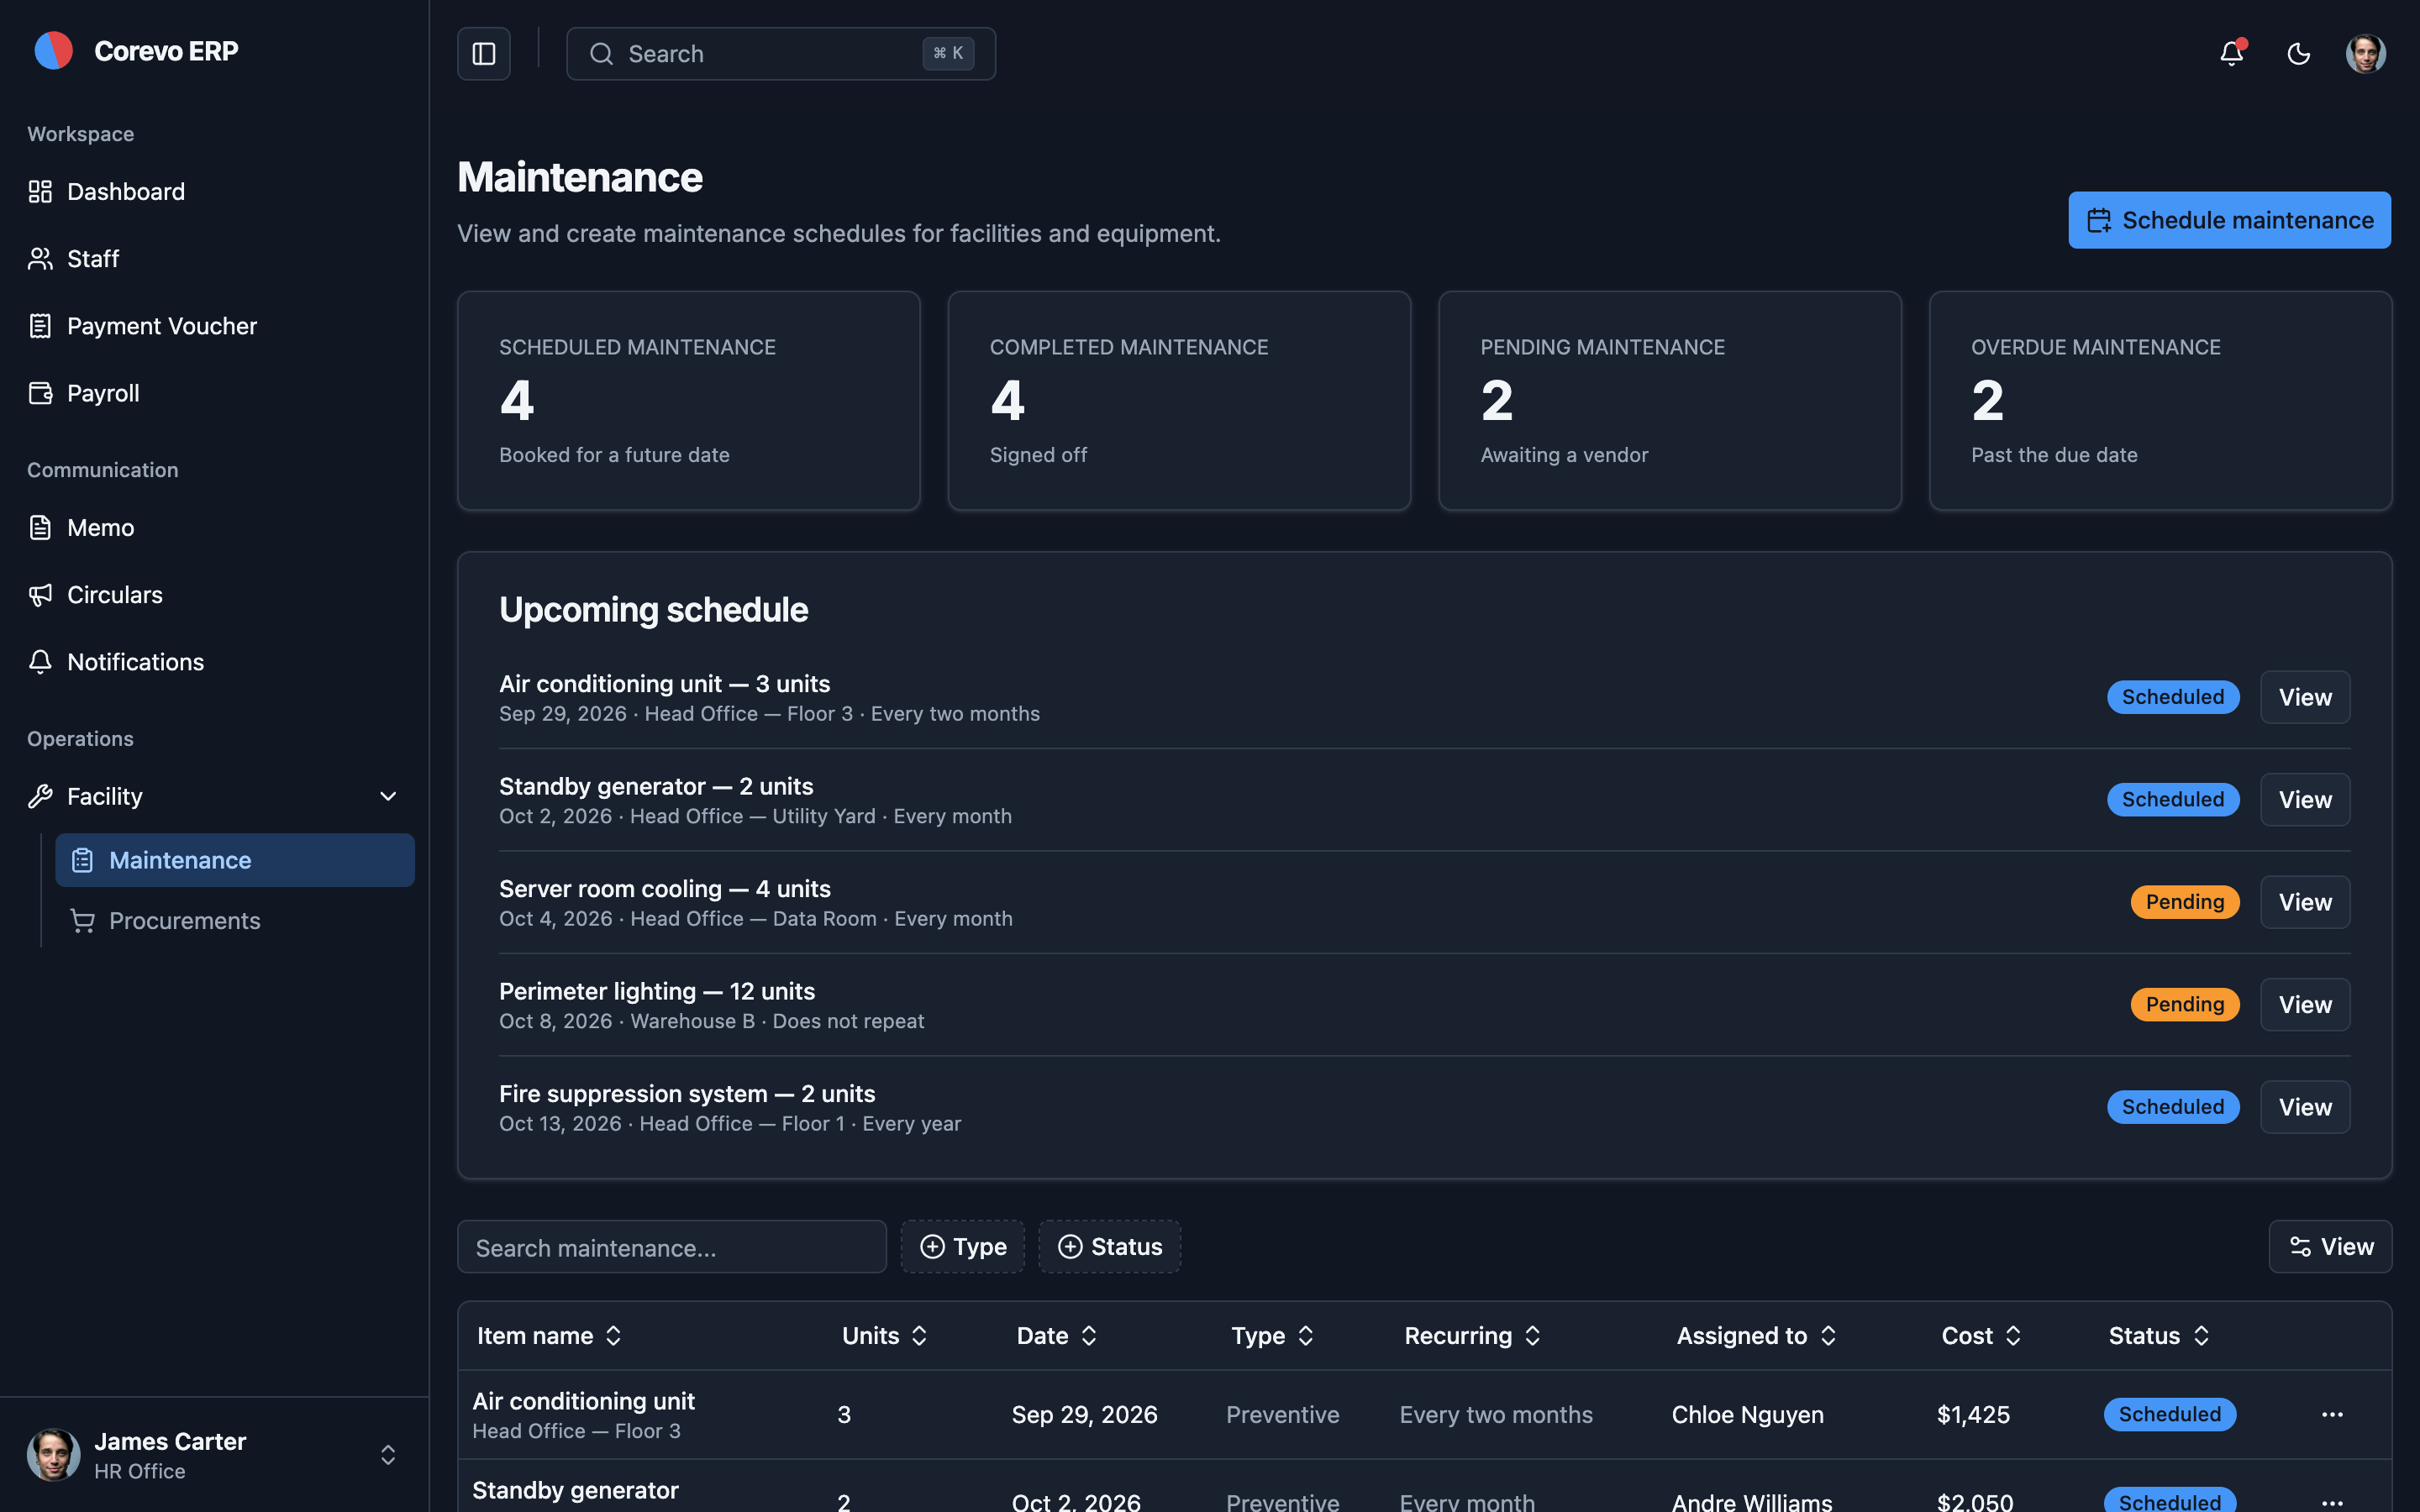Open the notifications bell in header
This screenshot has height=1512, width=2420.
[2232, 53]
